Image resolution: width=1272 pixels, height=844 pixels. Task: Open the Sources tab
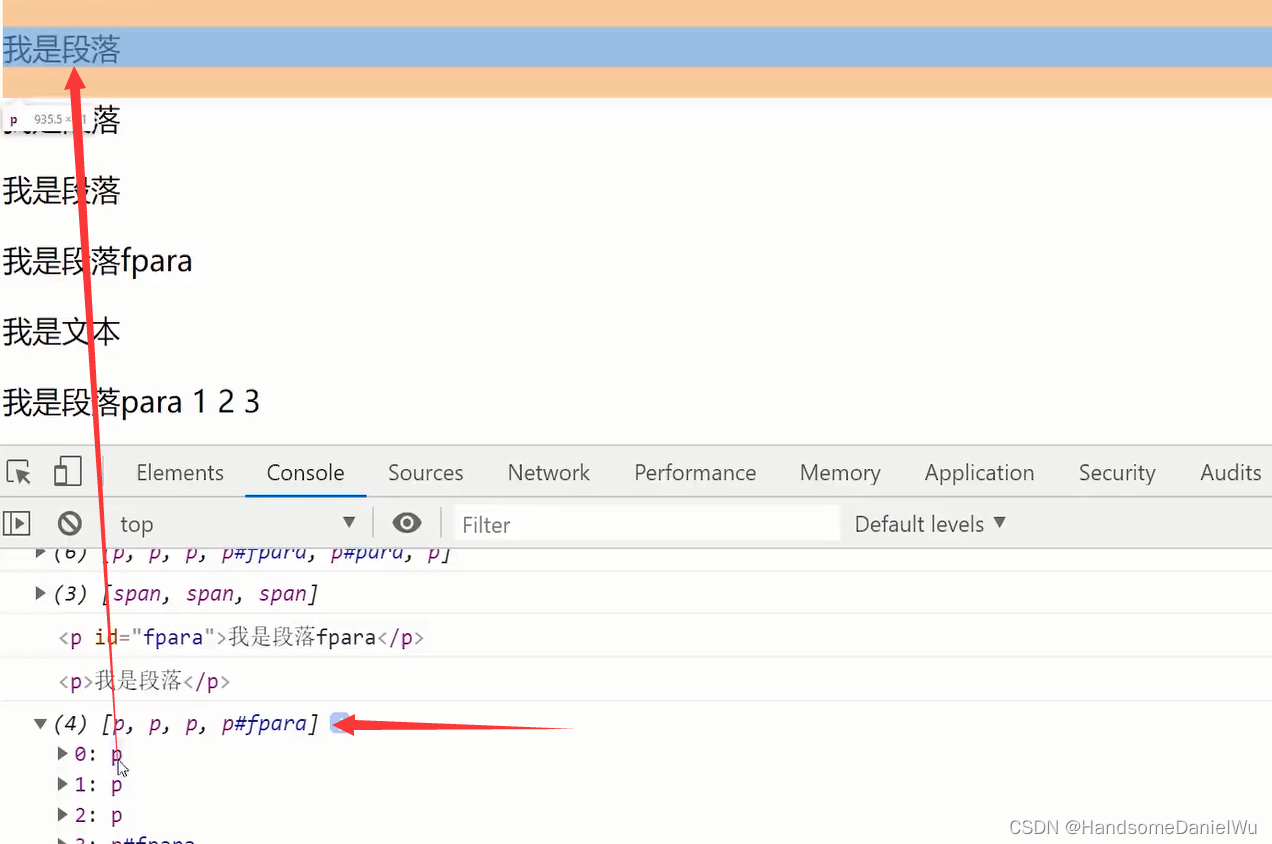[426, 473]
